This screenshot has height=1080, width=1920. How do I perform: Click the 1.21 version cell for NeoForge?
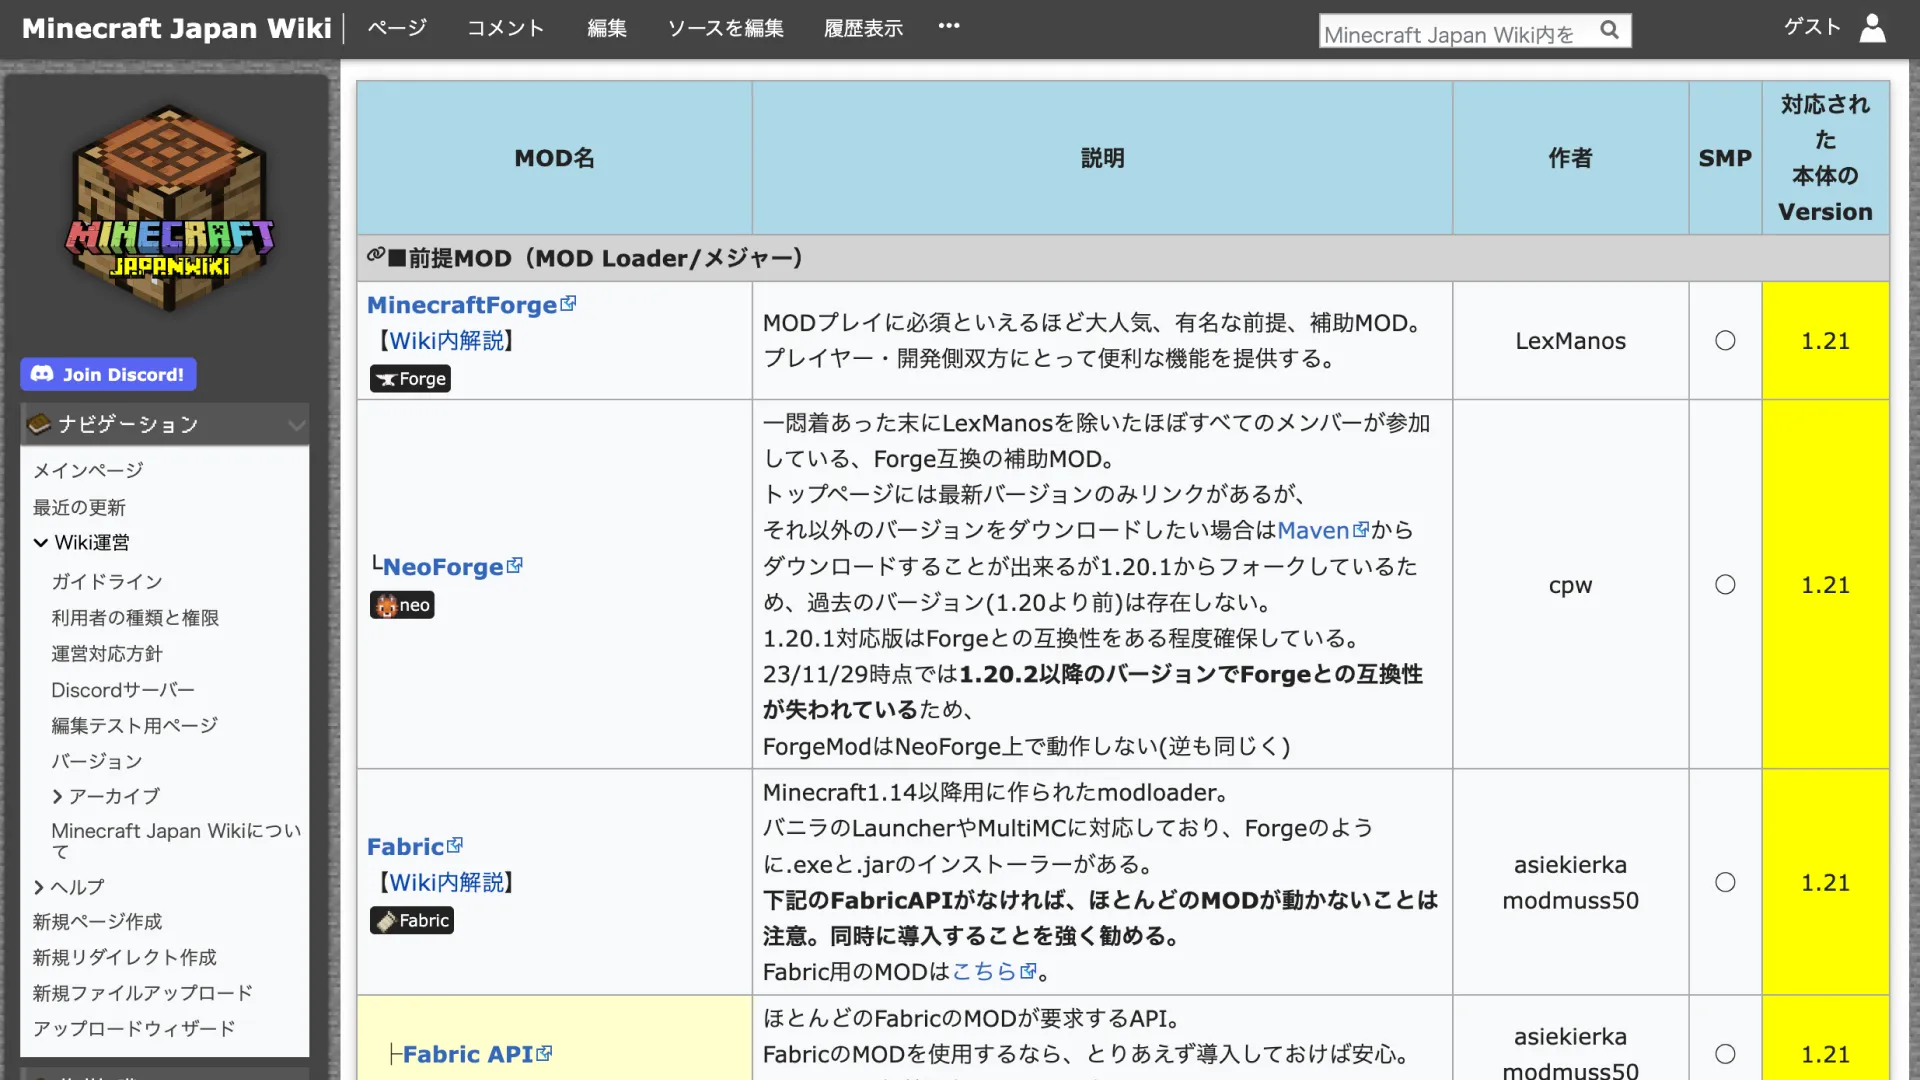pos(1825,585)
